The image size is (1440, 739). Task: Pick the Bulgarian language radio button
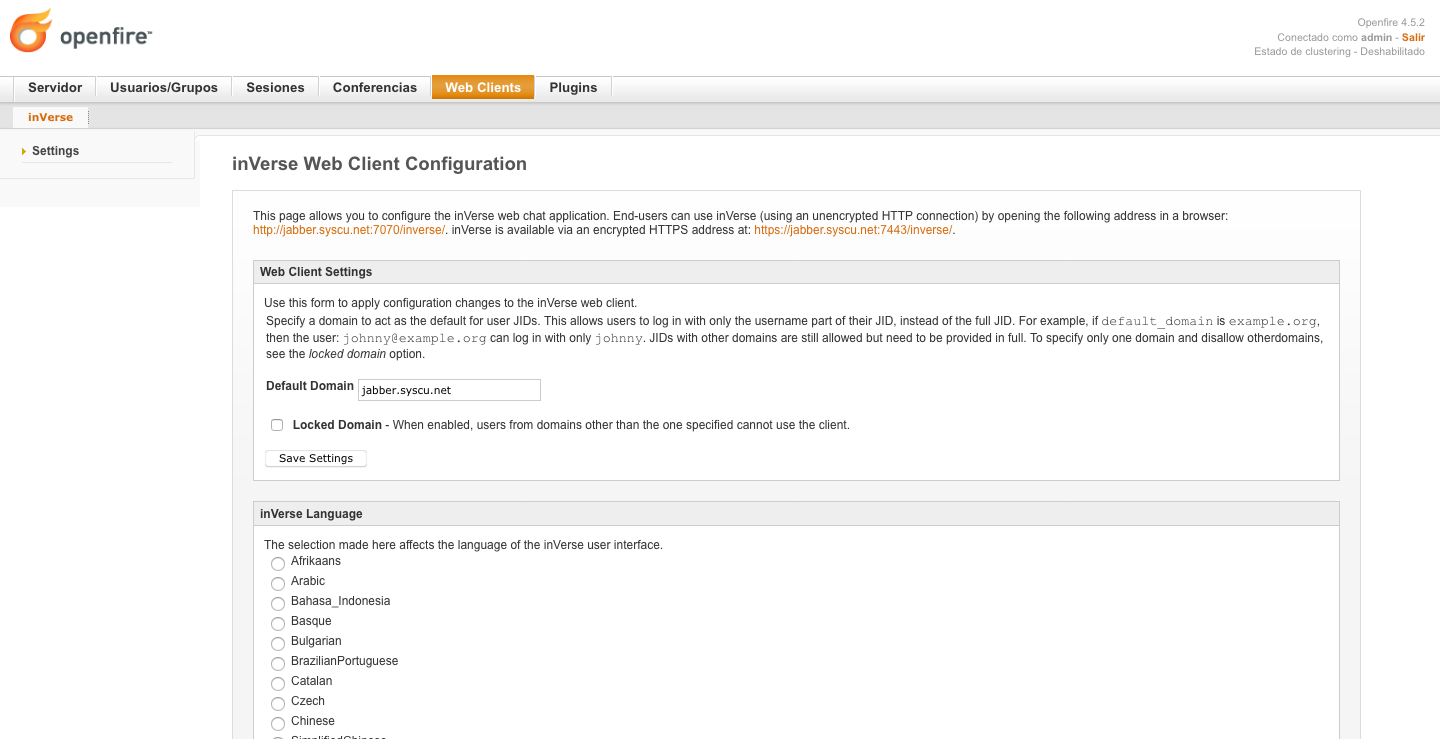pos(278,643)
